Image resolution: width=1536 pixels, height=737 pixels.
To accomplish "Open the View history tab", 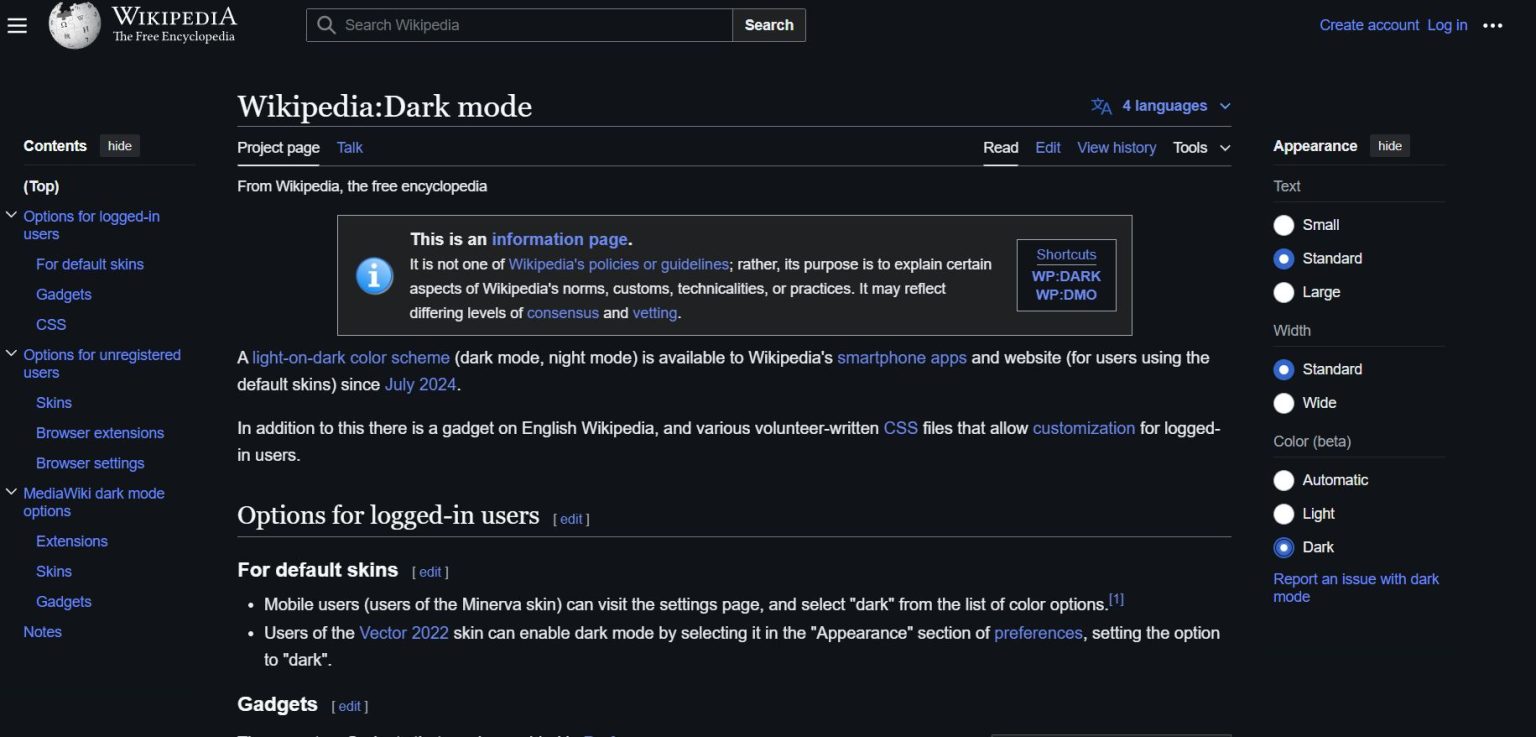I will [1116, 148].
